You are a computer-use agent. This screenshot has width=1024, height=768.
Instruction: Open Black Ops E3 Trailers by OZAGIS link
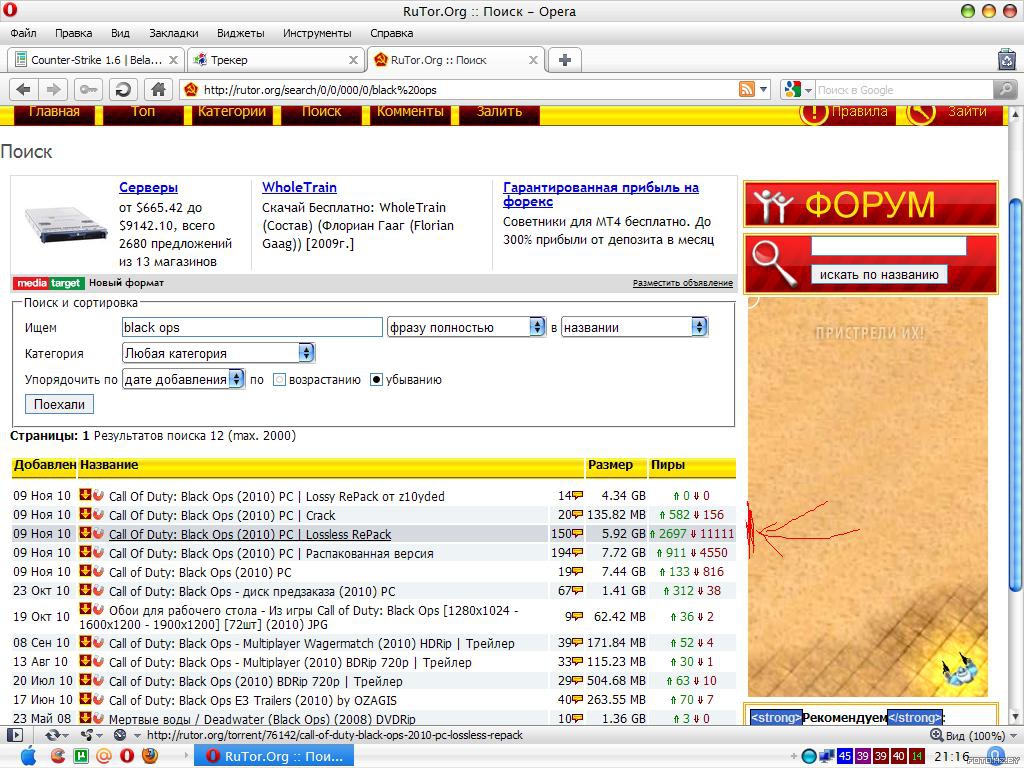point(253,700)
